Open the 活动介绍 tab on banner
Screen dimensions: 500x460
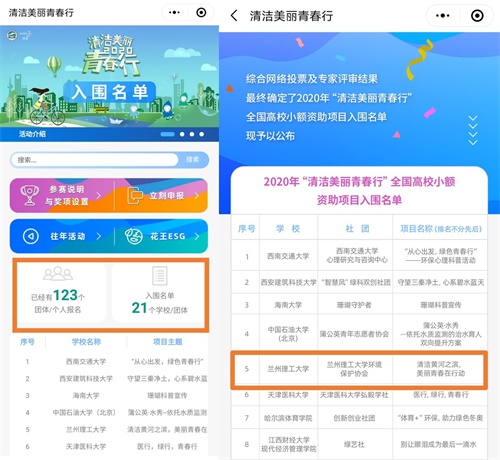pyautogui.click(x=32, y=134)
